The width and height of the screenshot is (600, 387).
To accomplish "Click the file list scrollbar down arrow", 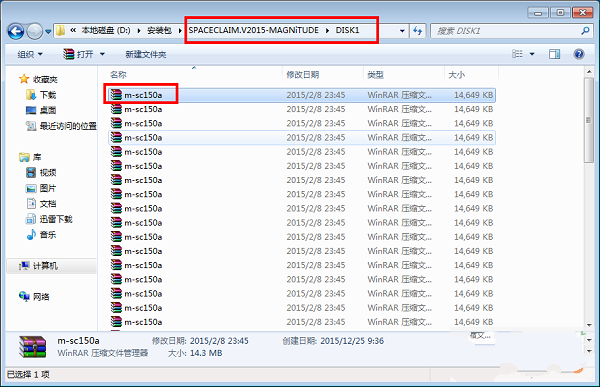I will [589, 325].
